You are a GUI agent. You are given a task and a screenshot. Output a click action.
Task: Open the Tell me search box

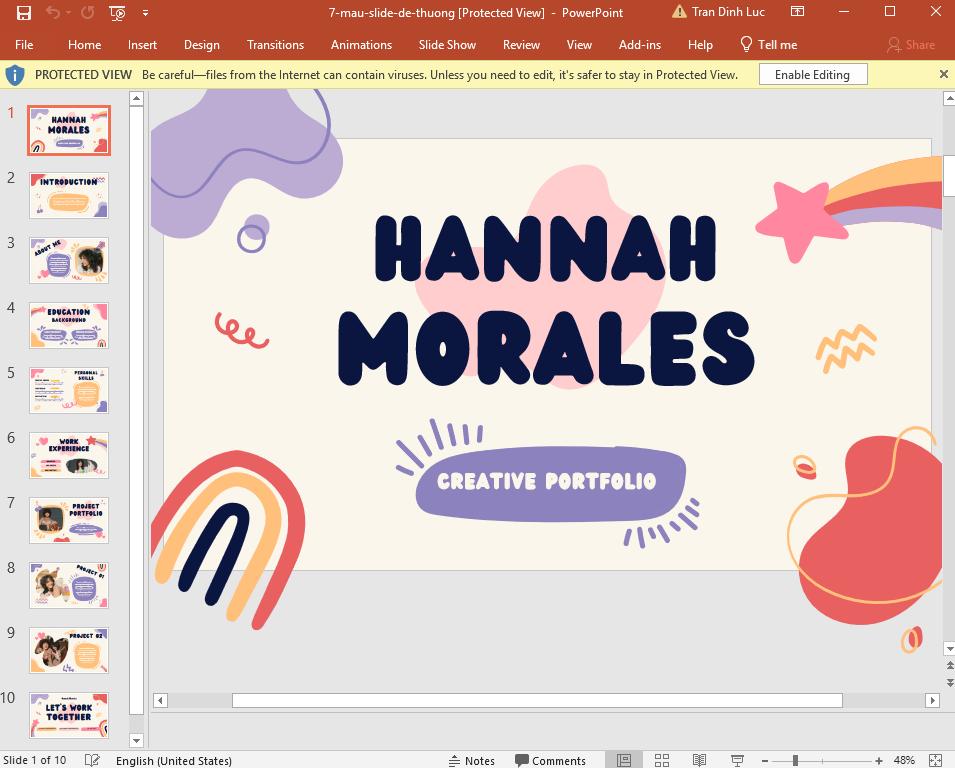coord(768,44)
